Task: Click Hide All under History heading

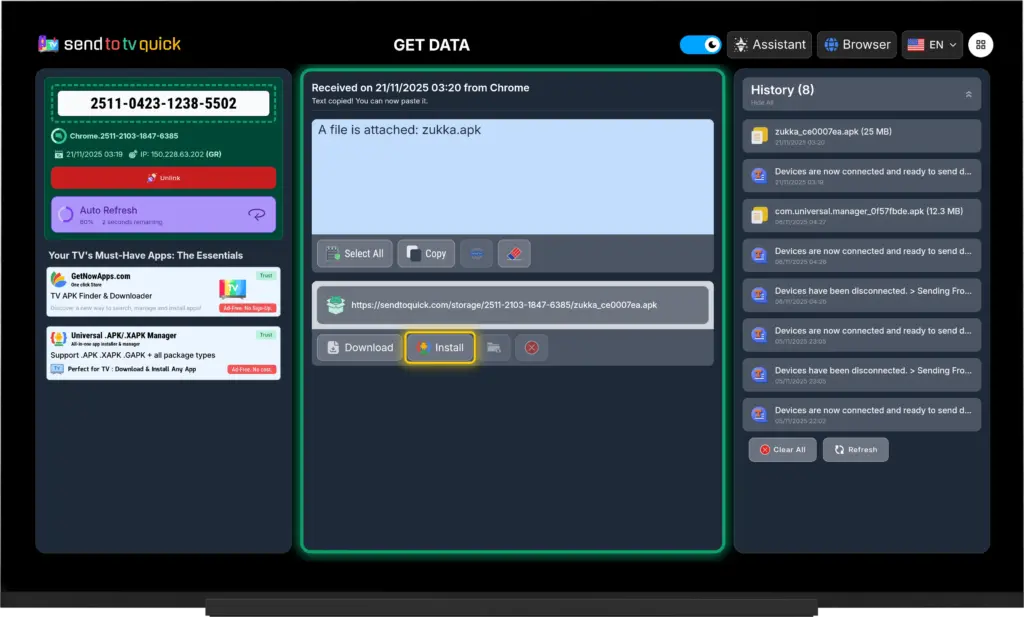Action: click(763, 103)
